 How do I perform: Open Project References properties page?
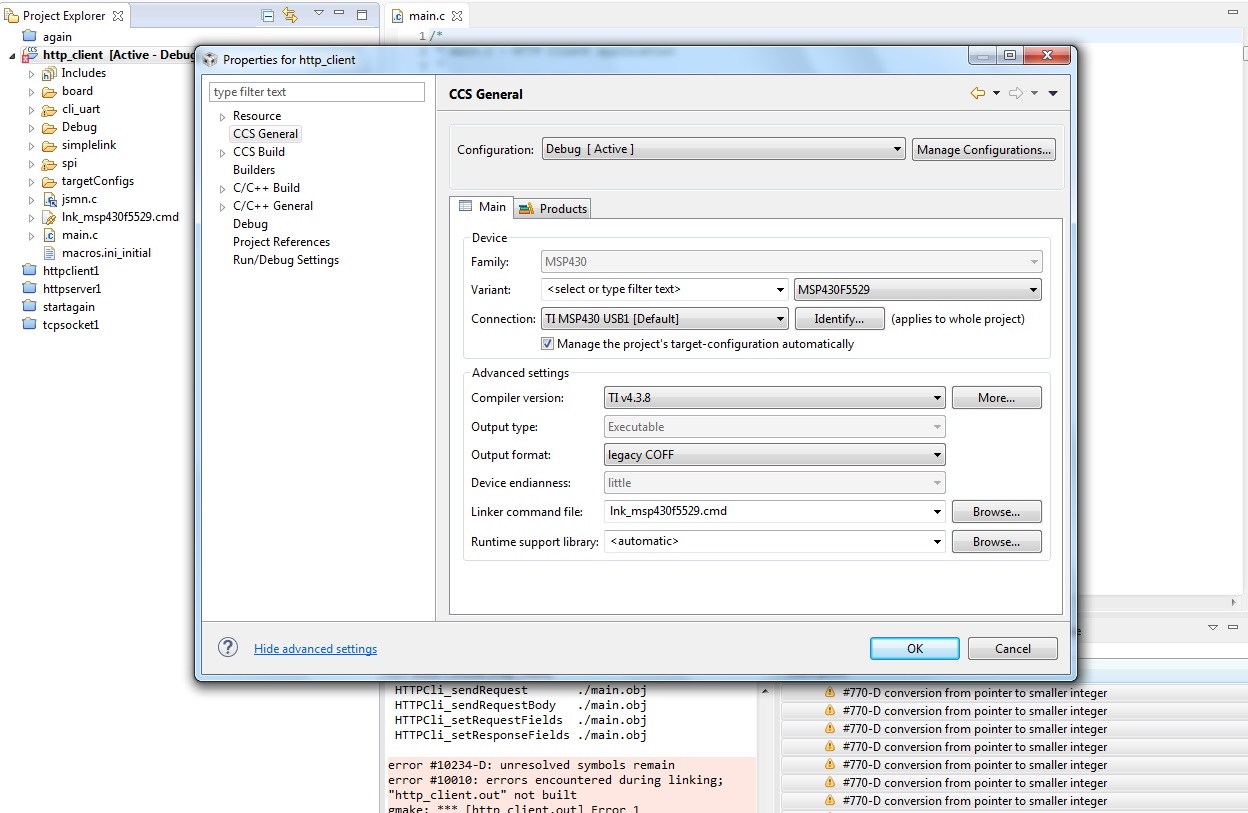(x=281, y=242)
